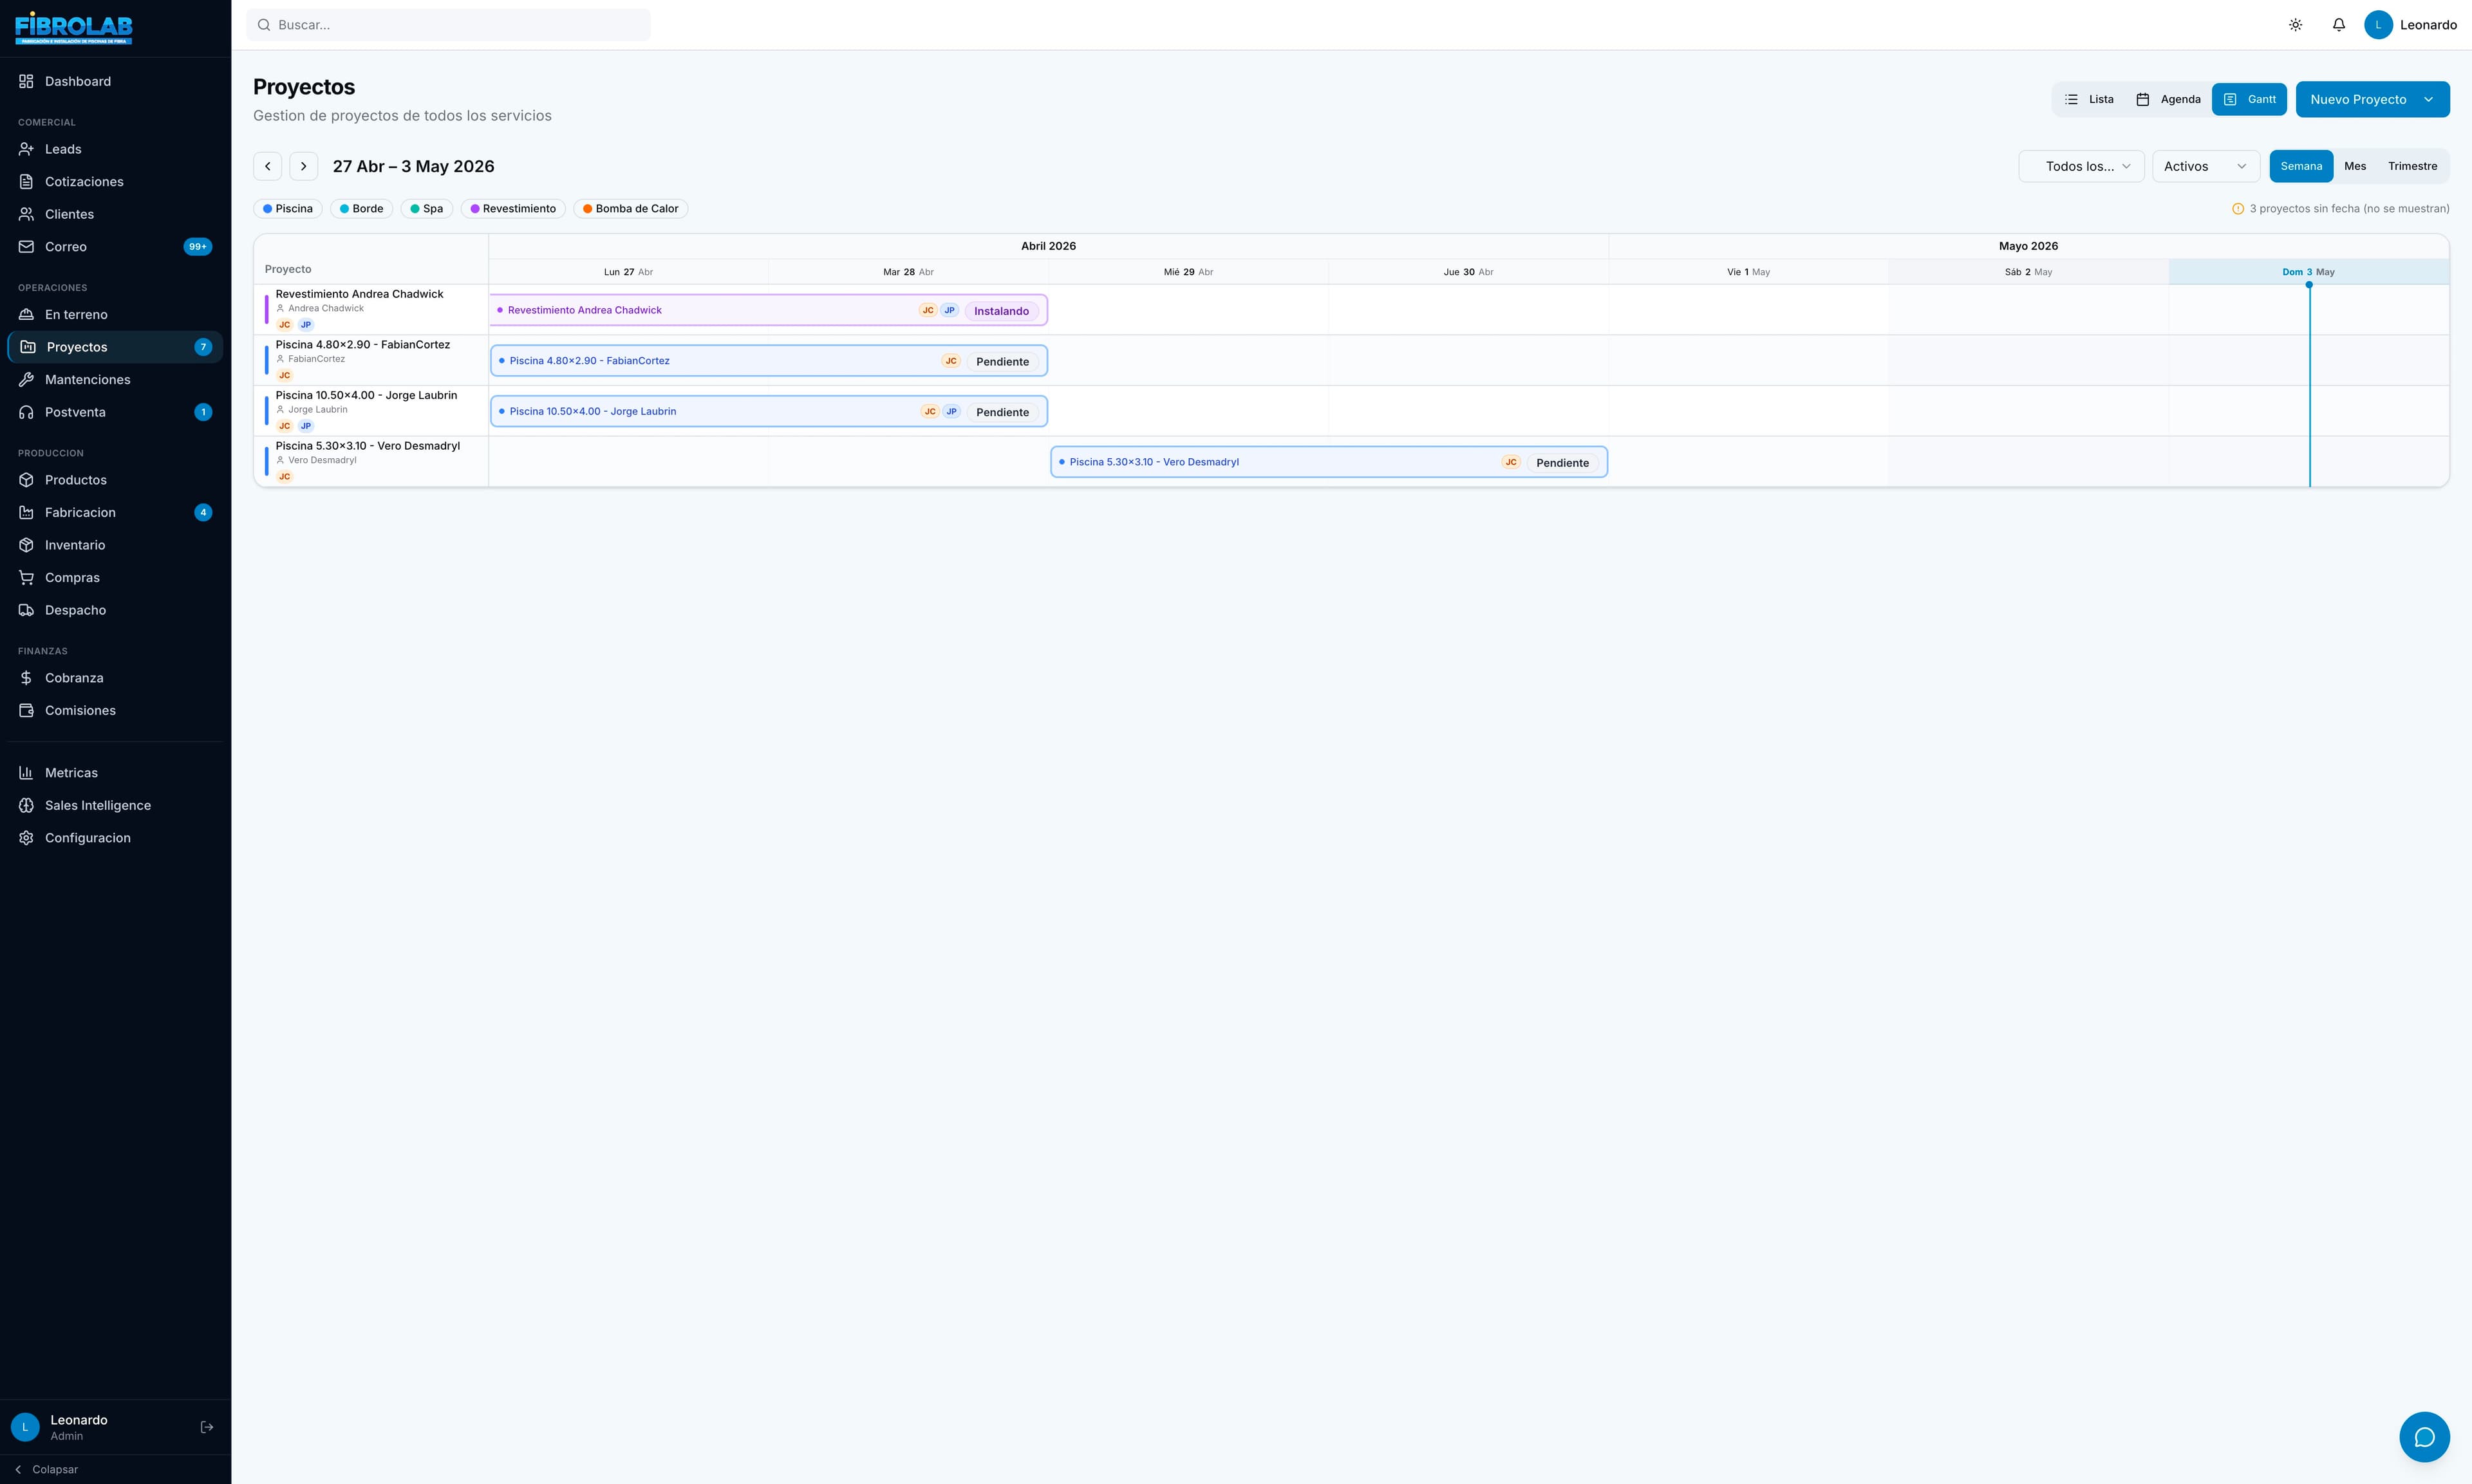Open the notifications bell

point(2338,25)
